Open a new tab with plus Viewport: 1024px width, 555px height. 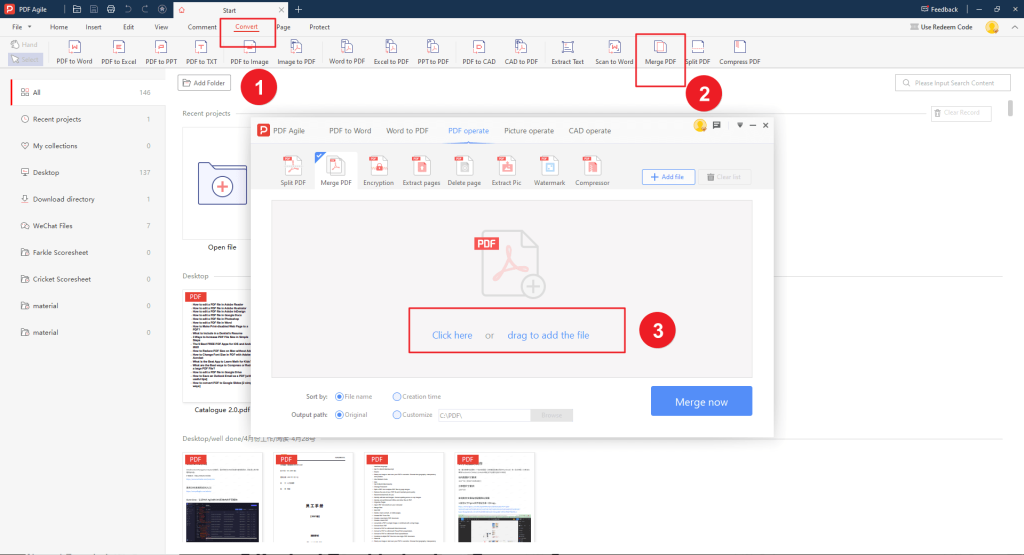point(298,9)
